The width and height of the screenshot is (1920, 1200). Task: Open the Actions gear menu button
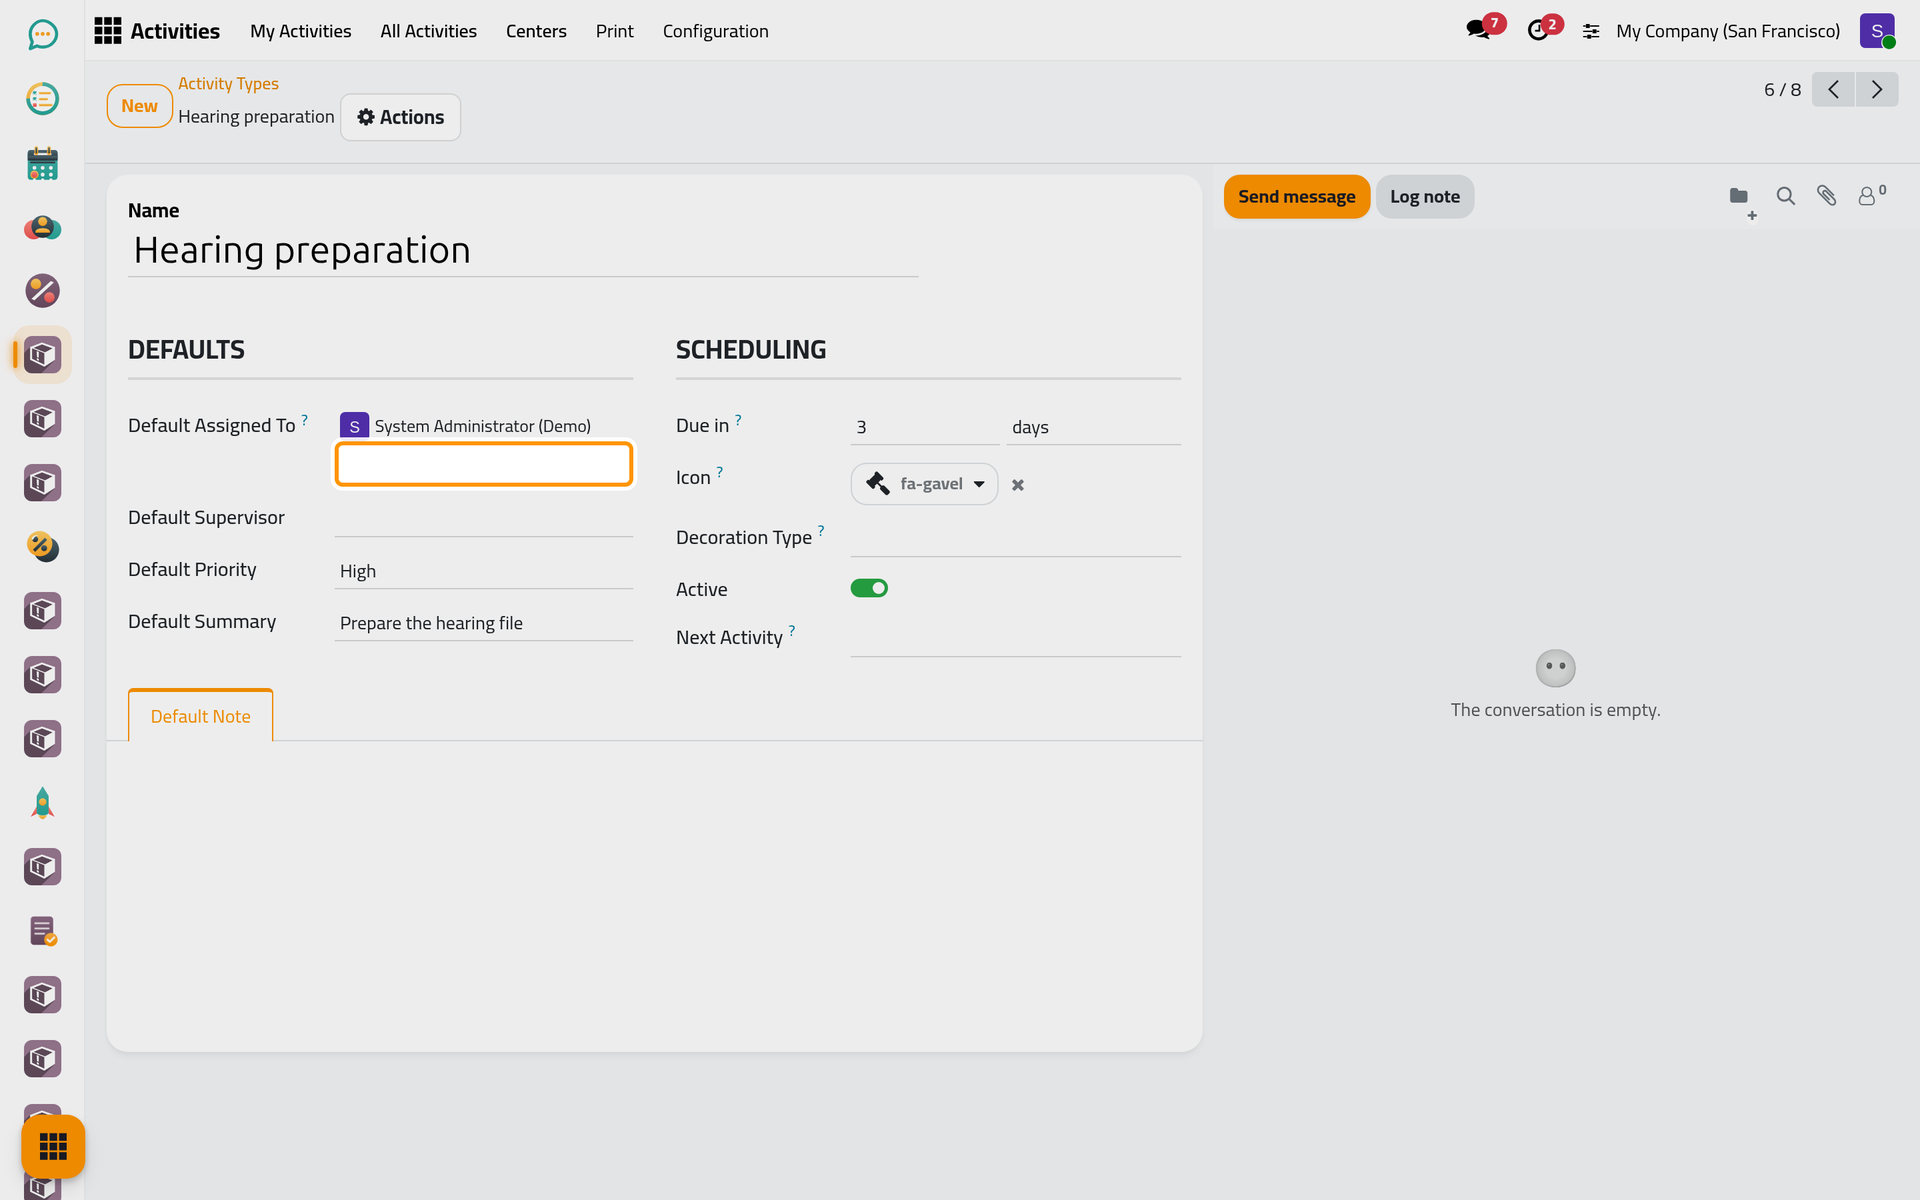[400, 117]
